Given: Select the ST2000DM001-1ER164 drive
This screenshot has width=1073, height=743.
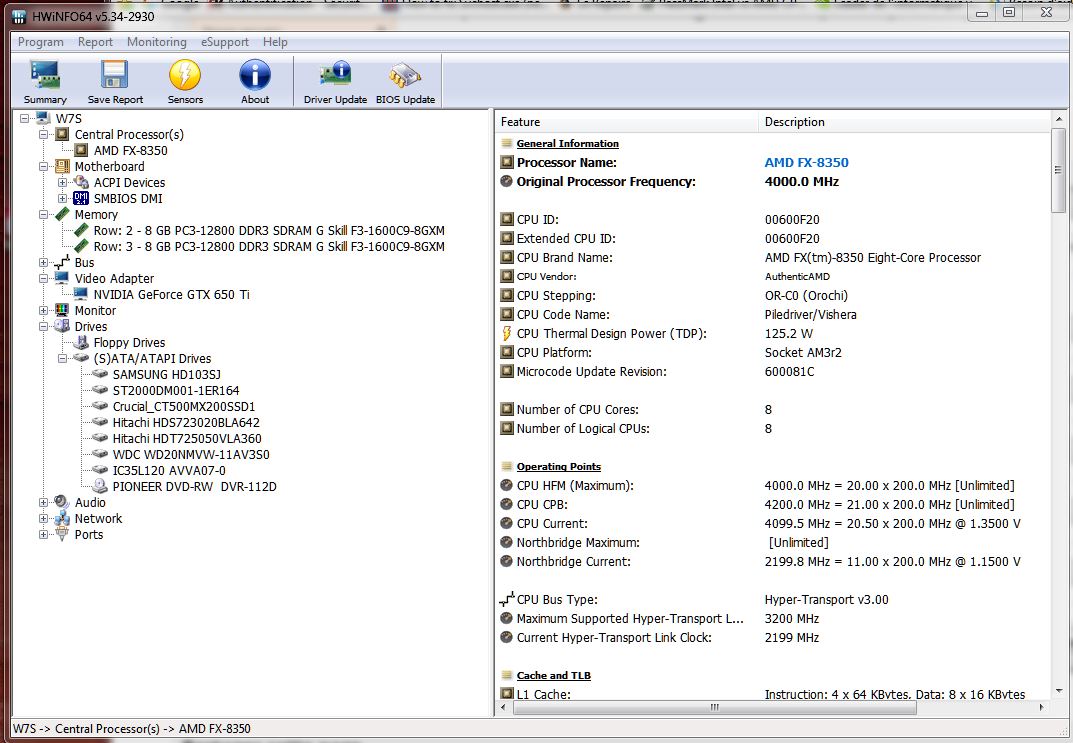Looking at the screenshot, I should click(x=176, y=391).
